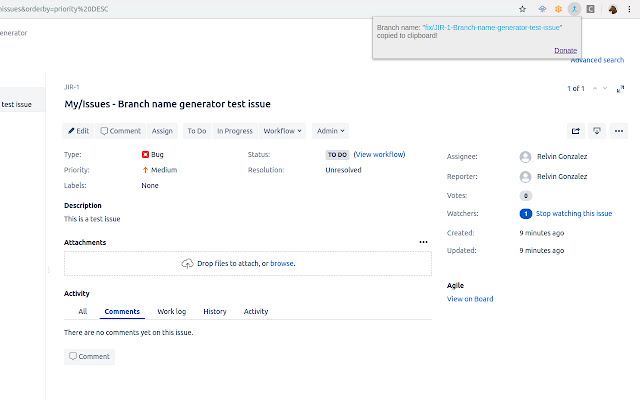Click the export issue icon button
Viewport: 640px width, 400px height.
tap(597, 130)
